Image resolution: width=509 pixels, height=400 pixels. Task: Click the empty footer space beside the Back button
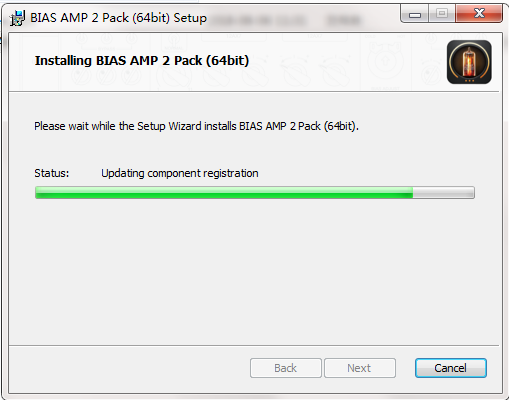130,368
